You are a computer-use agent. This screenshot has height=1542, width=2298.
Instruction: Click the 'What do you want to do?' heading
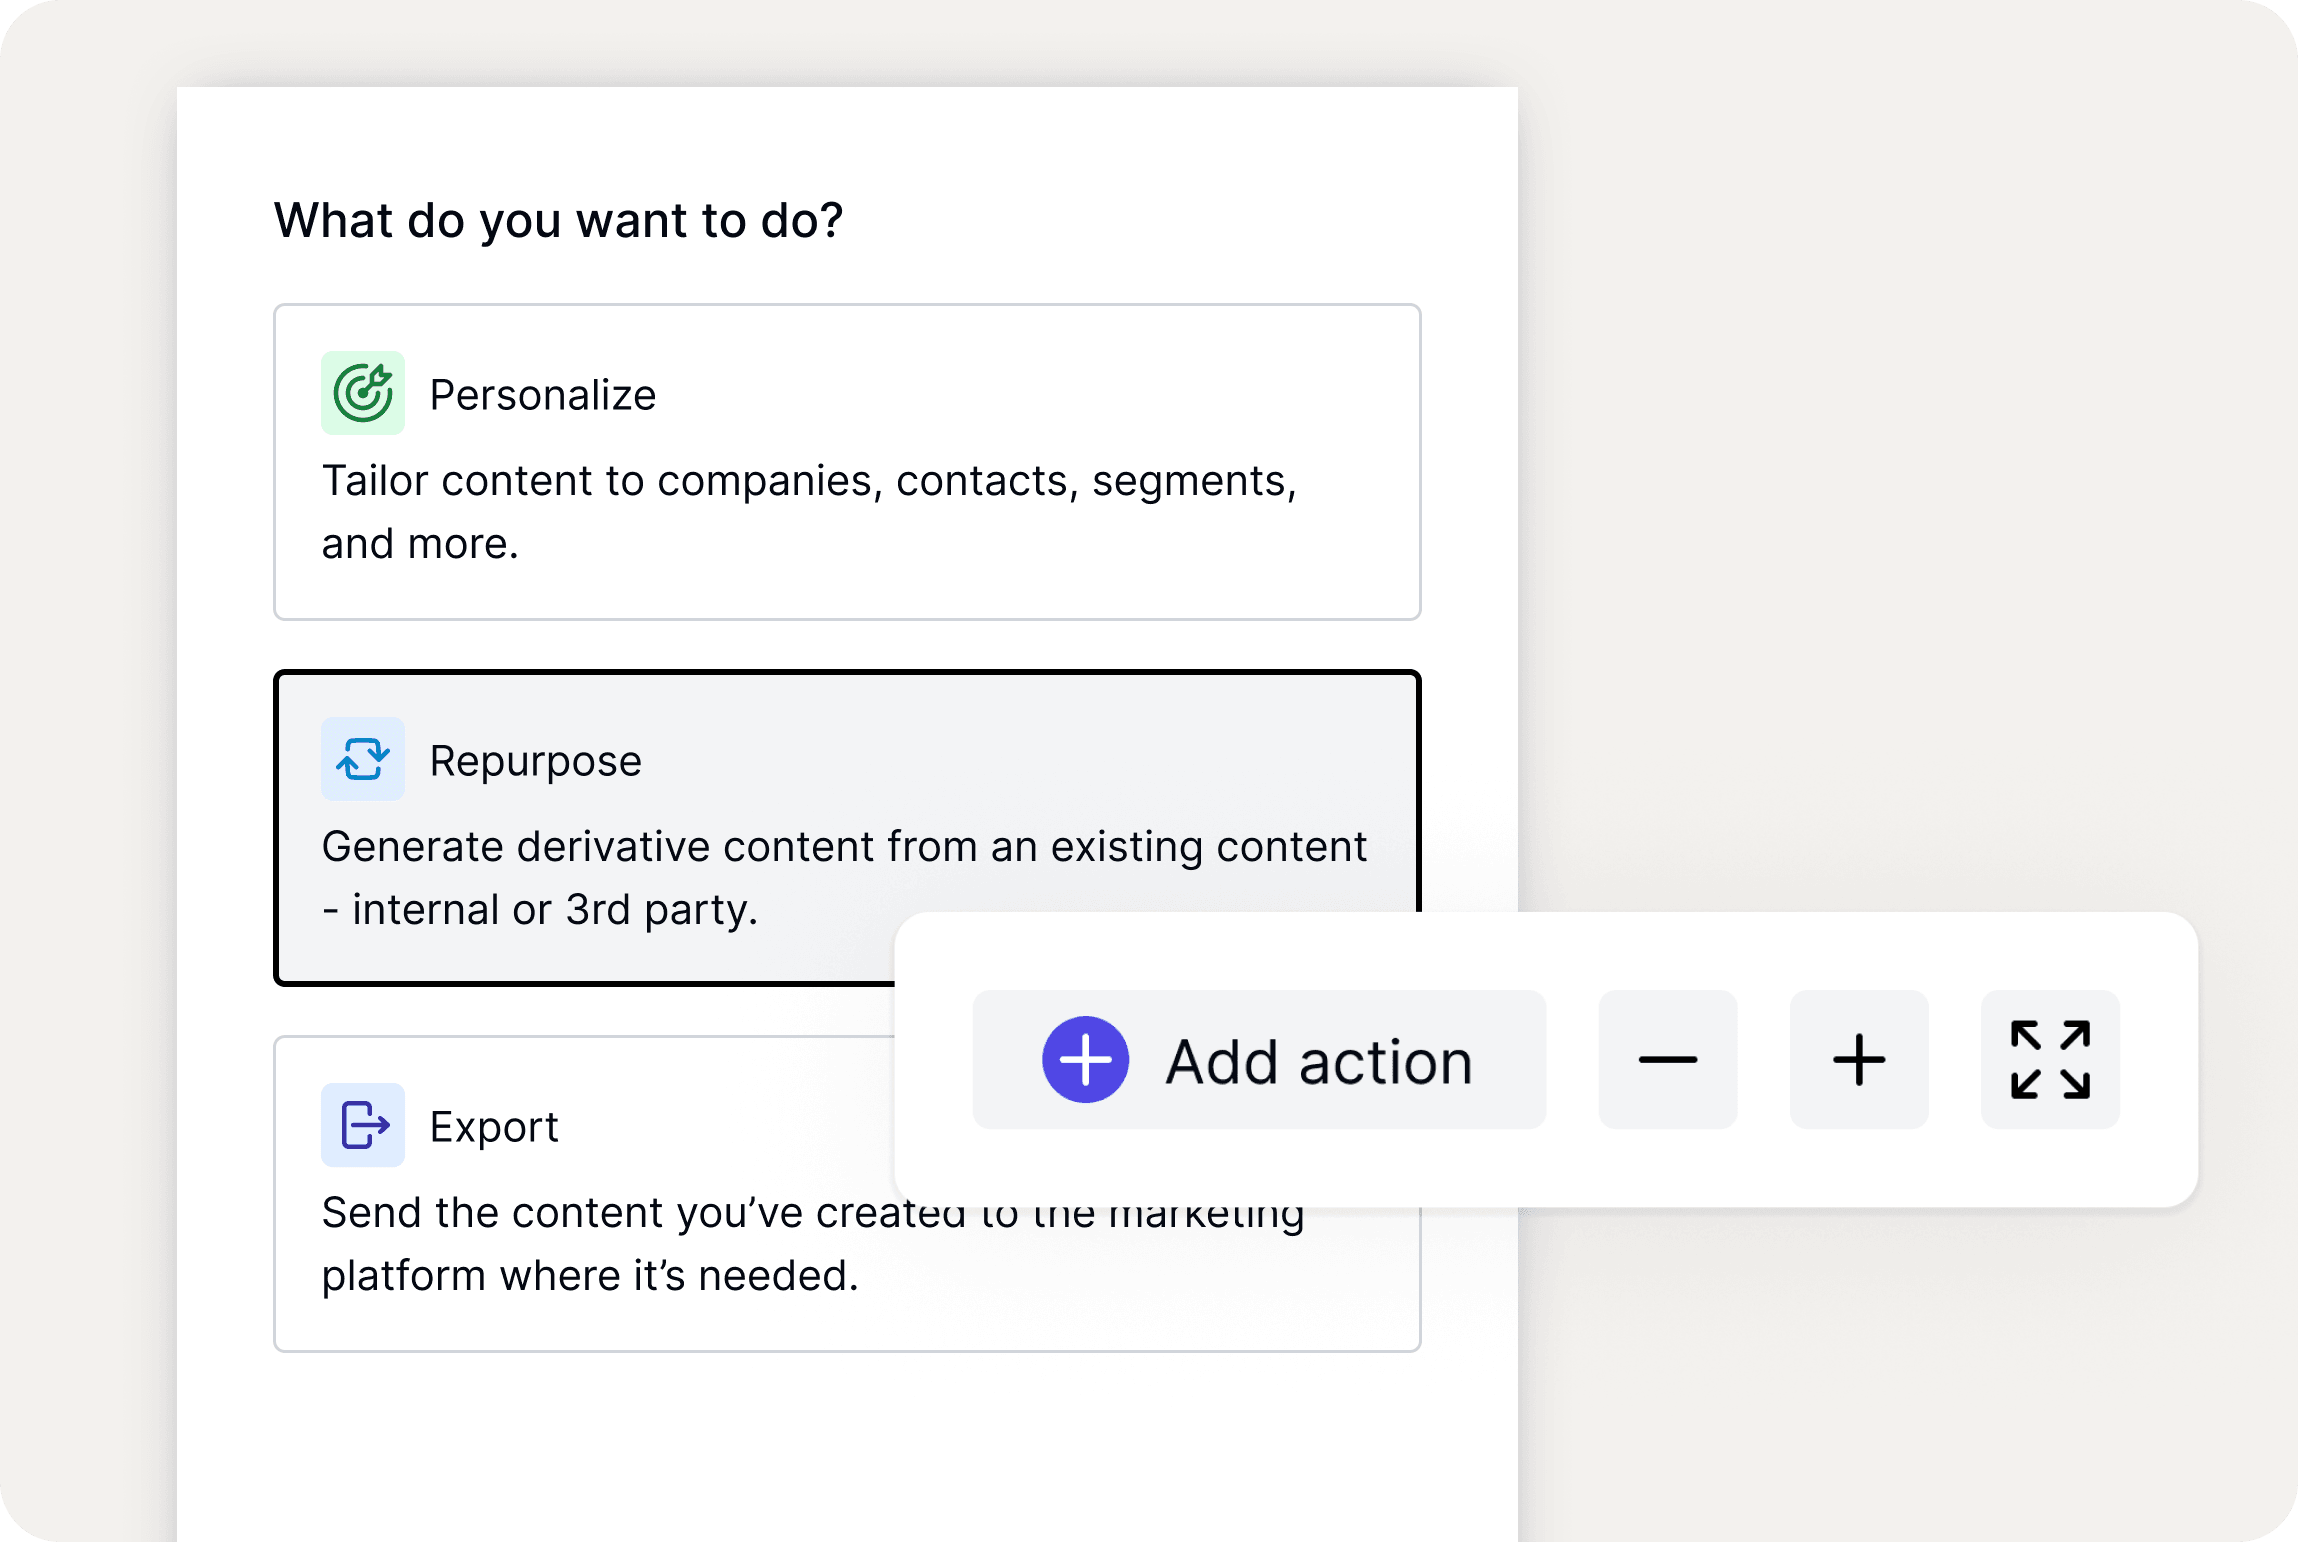click(x=559, y=221)
